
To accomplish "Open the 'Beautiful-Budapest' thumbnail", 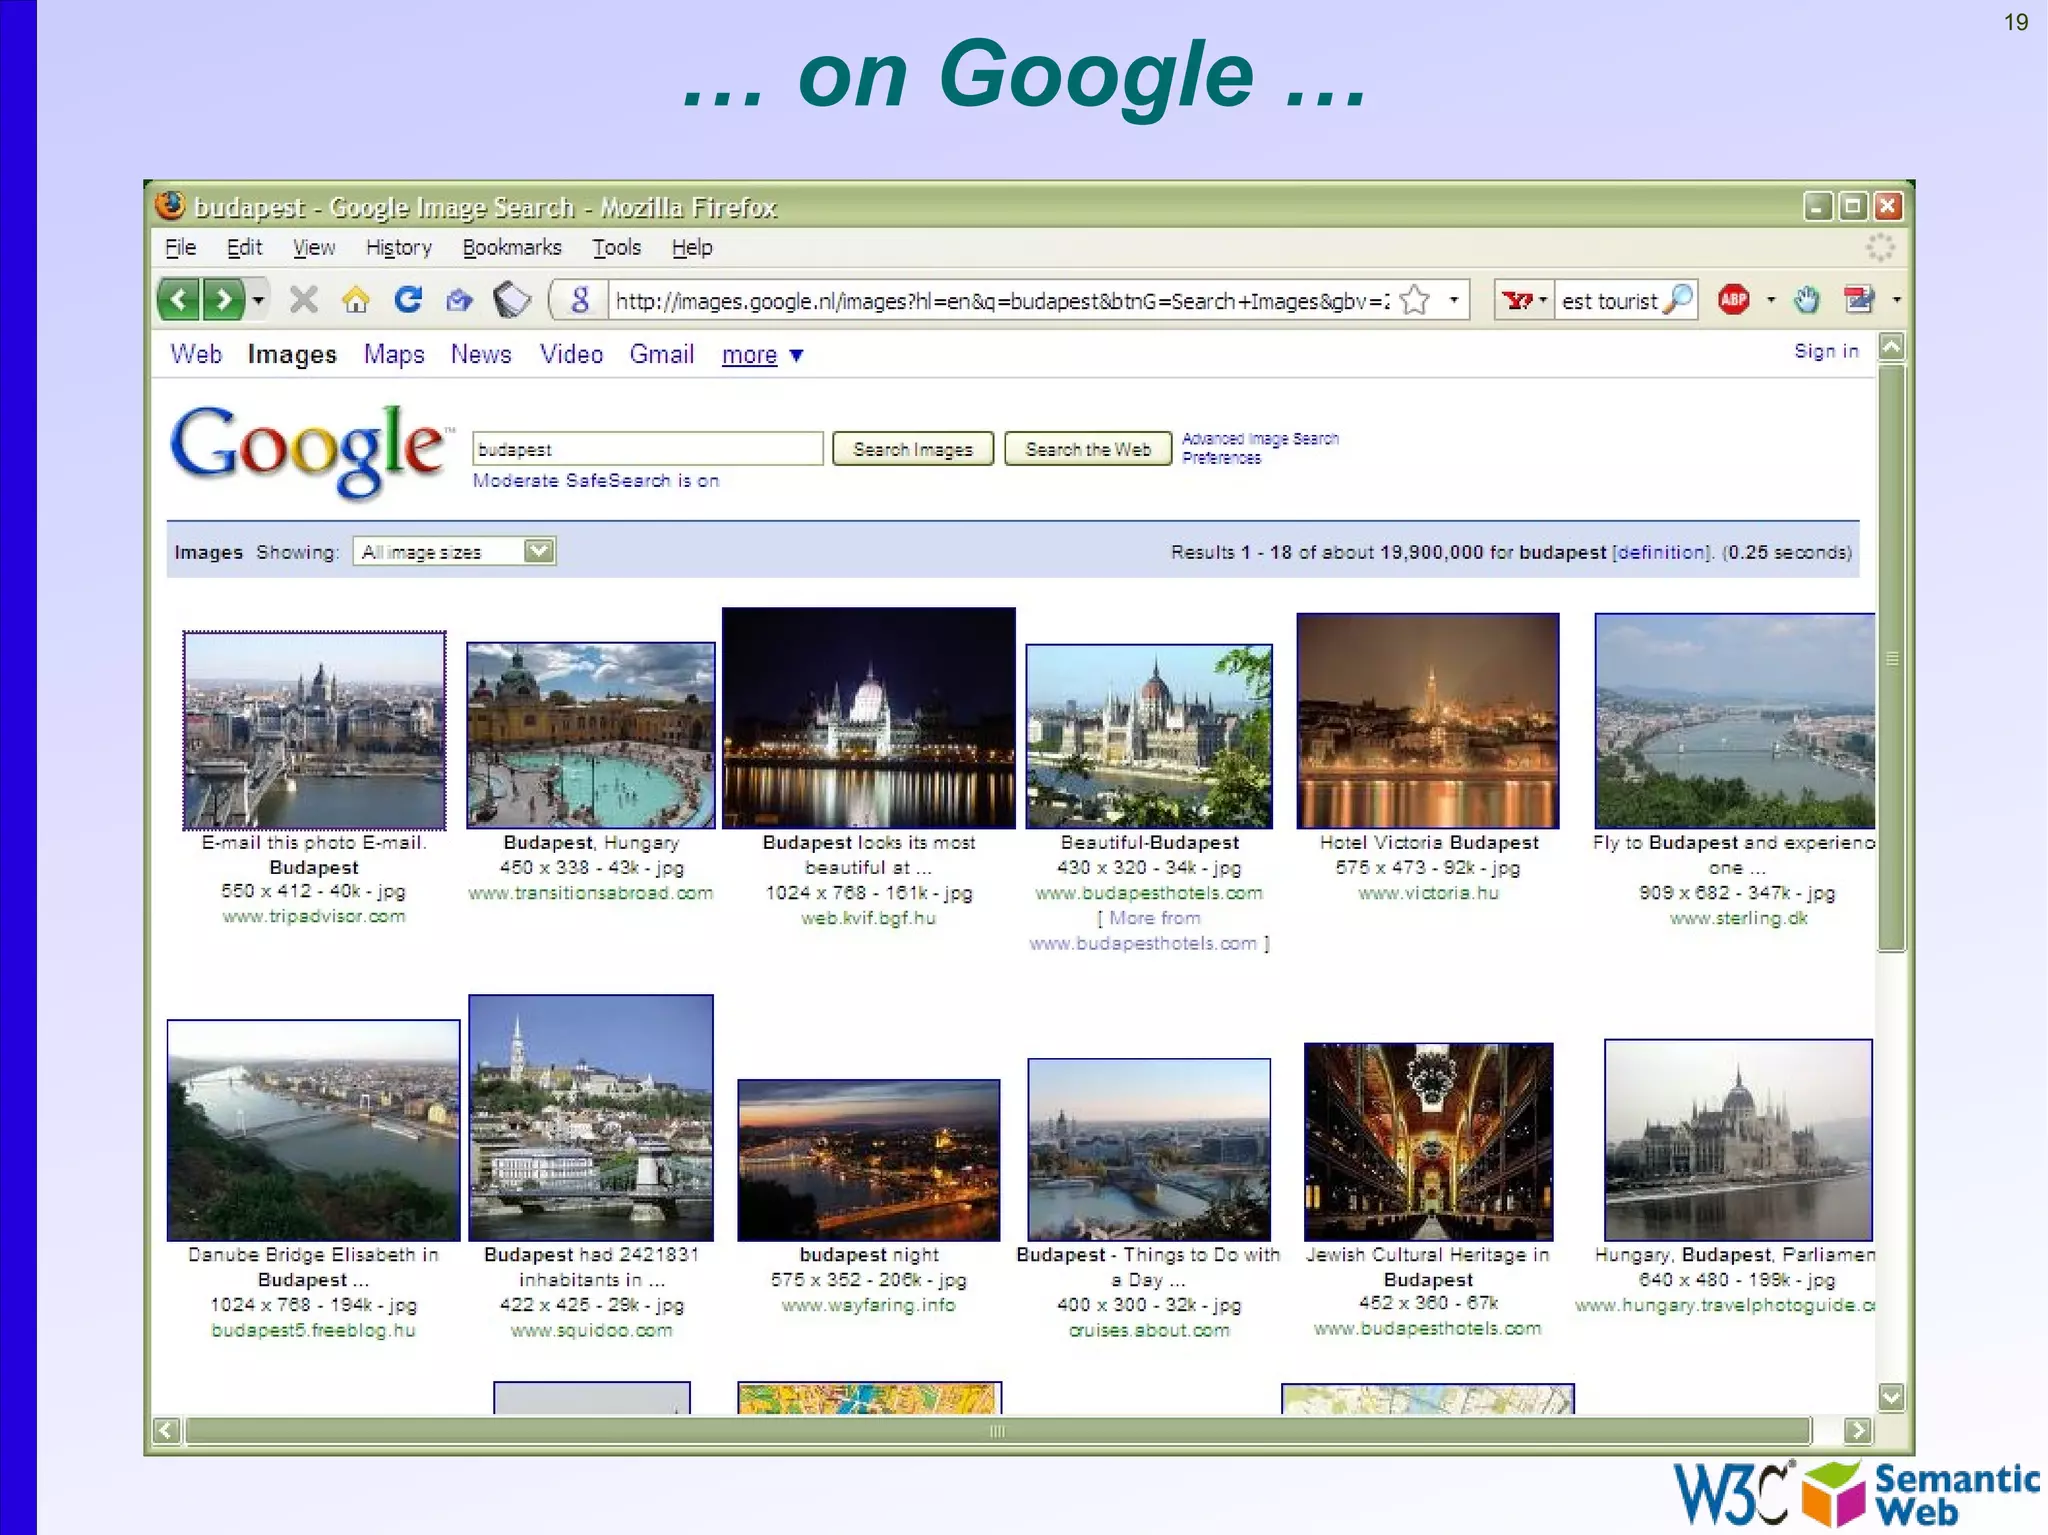I will coord(1149,736).
